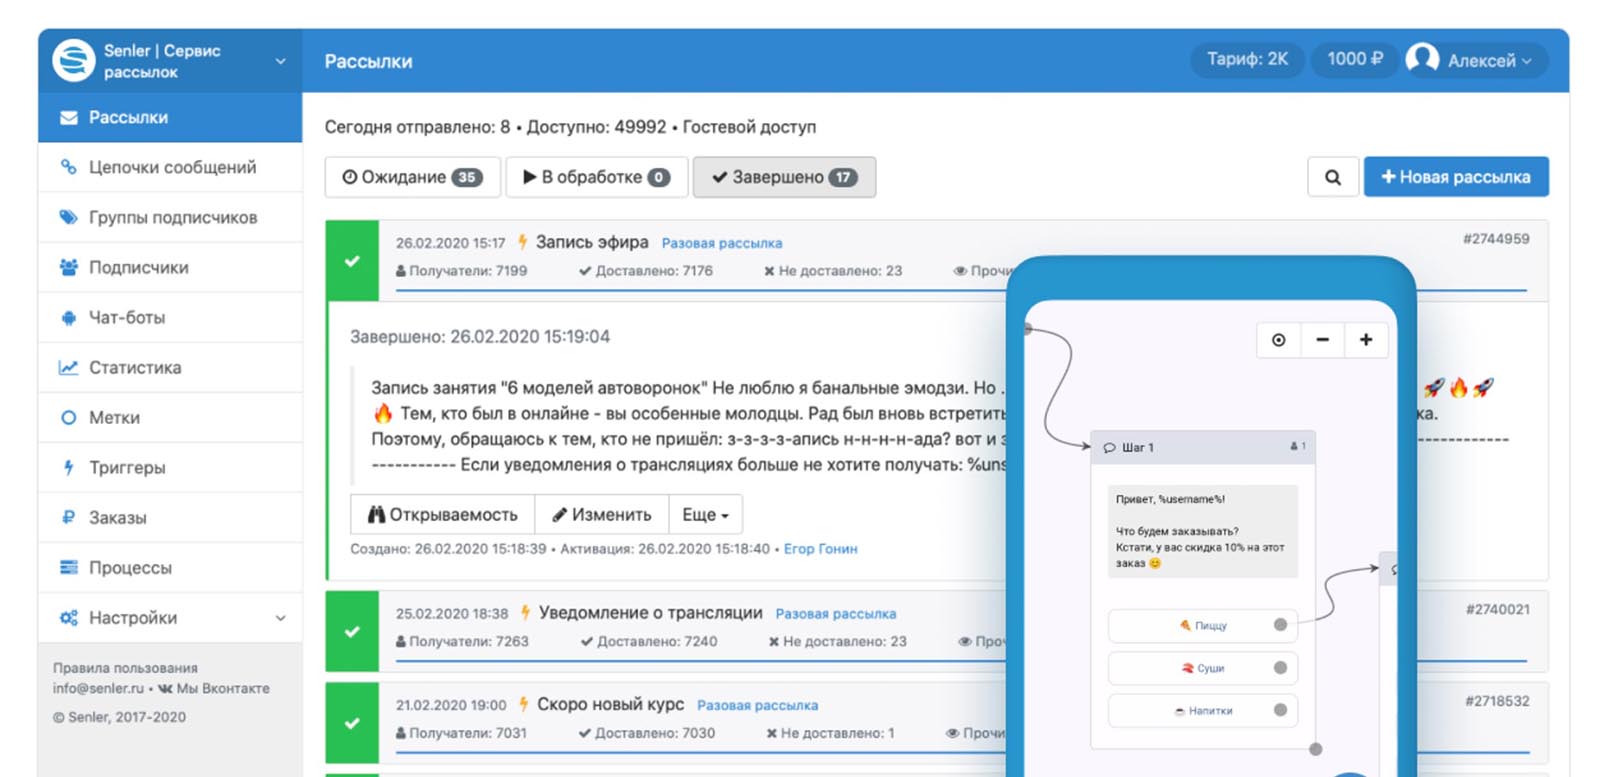Click the Senler globe logo
Image resolution: width=1600 pixels, height=777 pixels.
coord(74,61)
